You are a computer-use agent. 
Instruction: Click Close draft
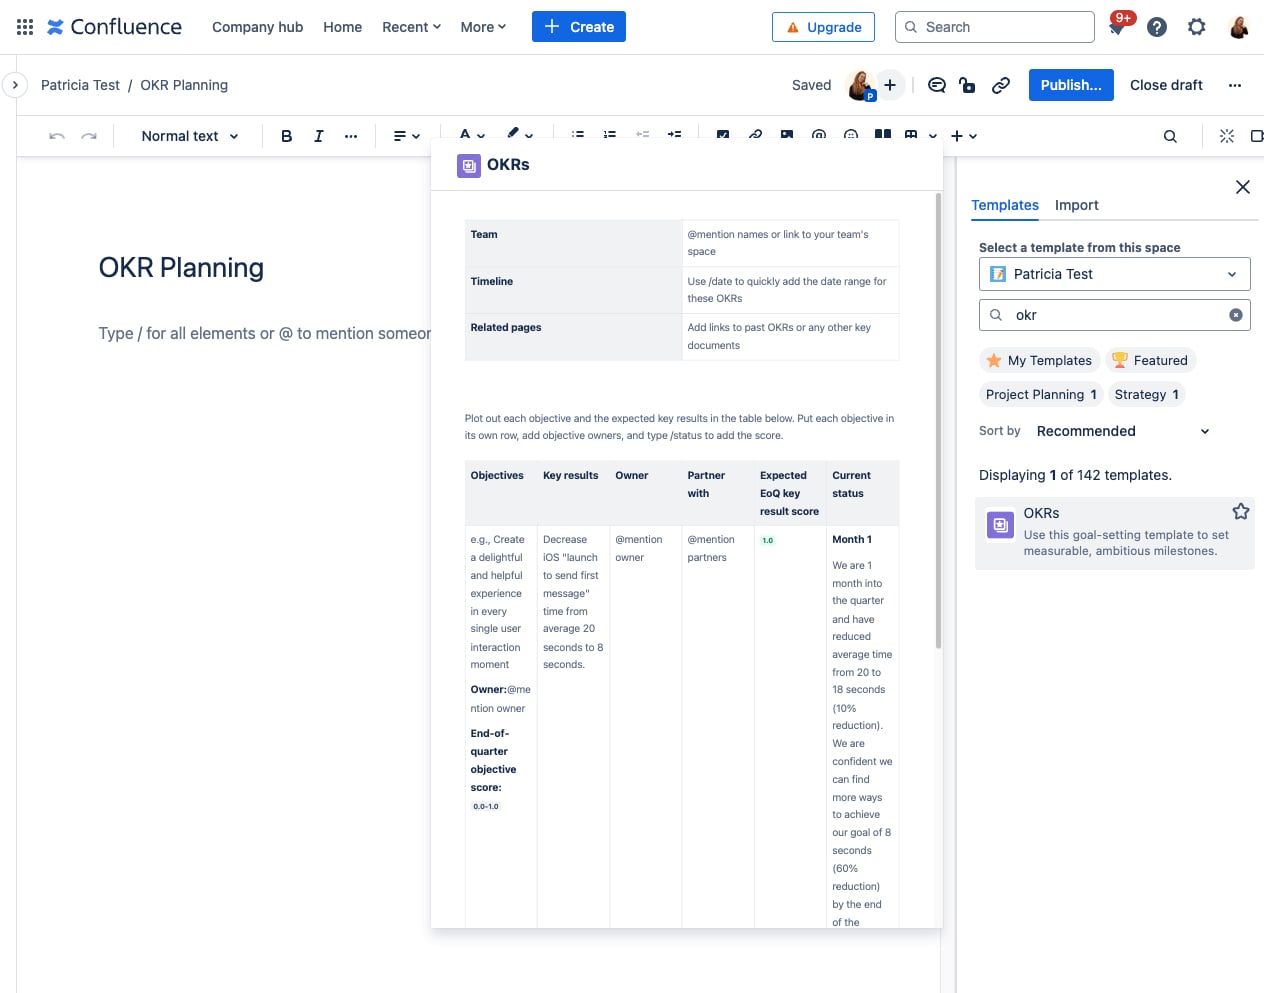[x=1166, y=85]
